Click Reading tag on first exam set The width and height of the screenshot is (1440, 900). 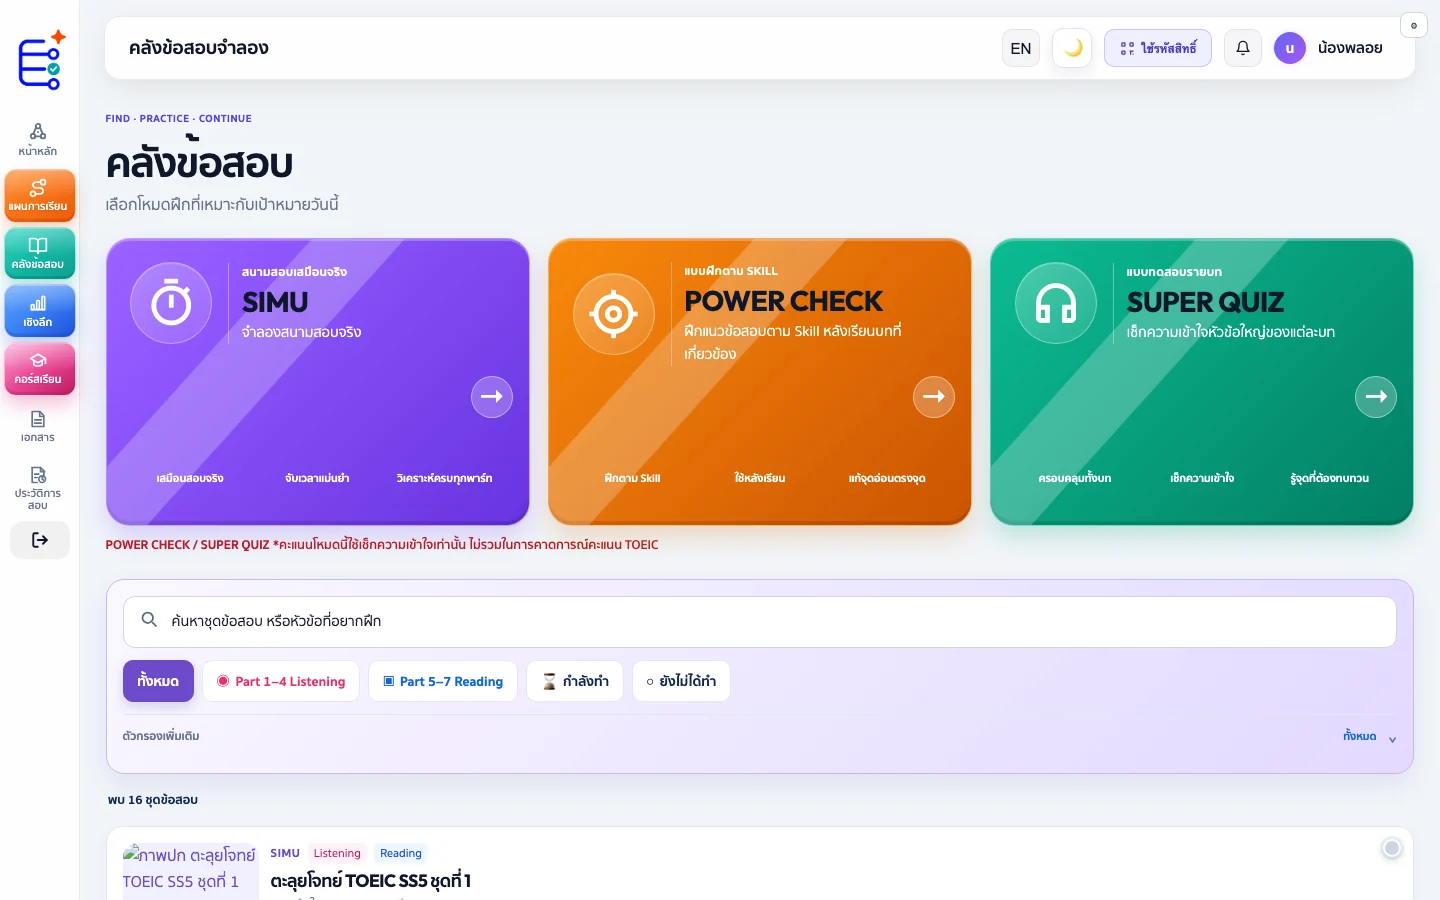[x=401, y=853]
